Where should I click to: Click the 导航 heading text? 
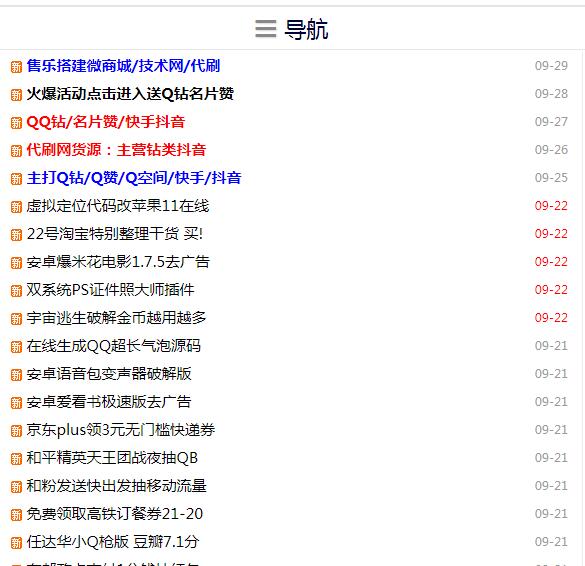point(306,29)
